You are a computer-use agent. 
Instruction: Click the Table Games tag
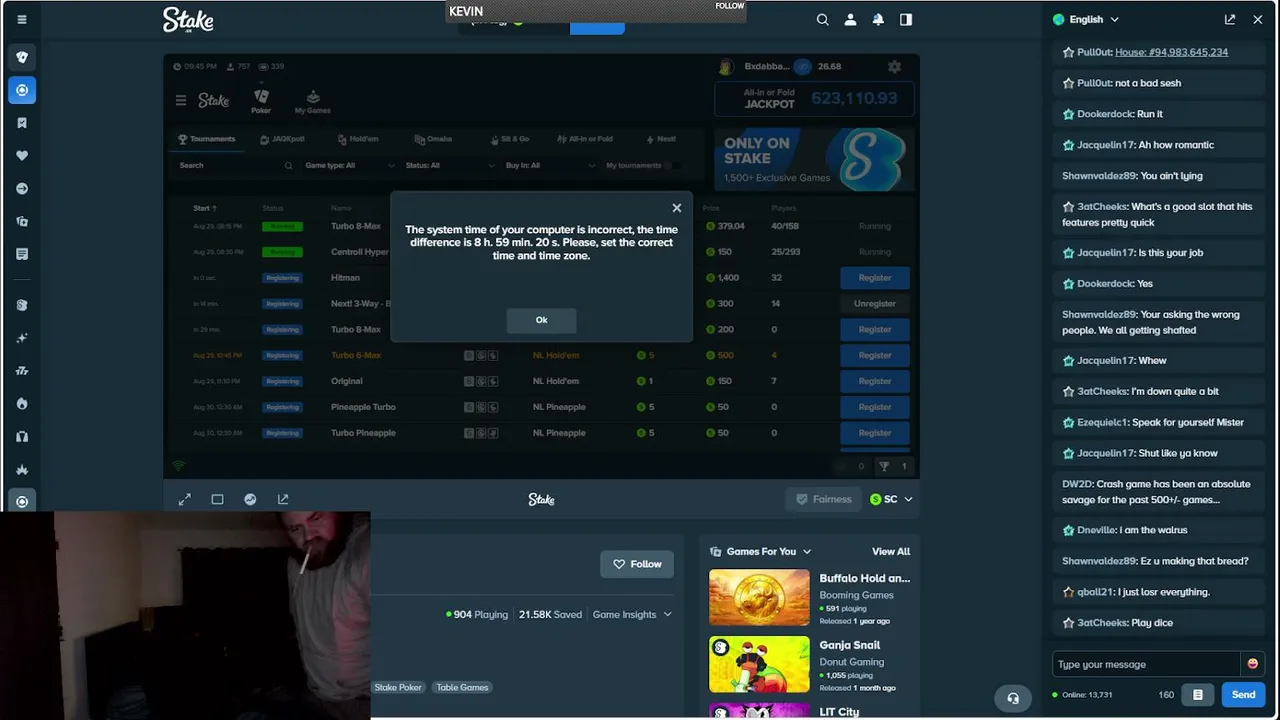point(462,687)
